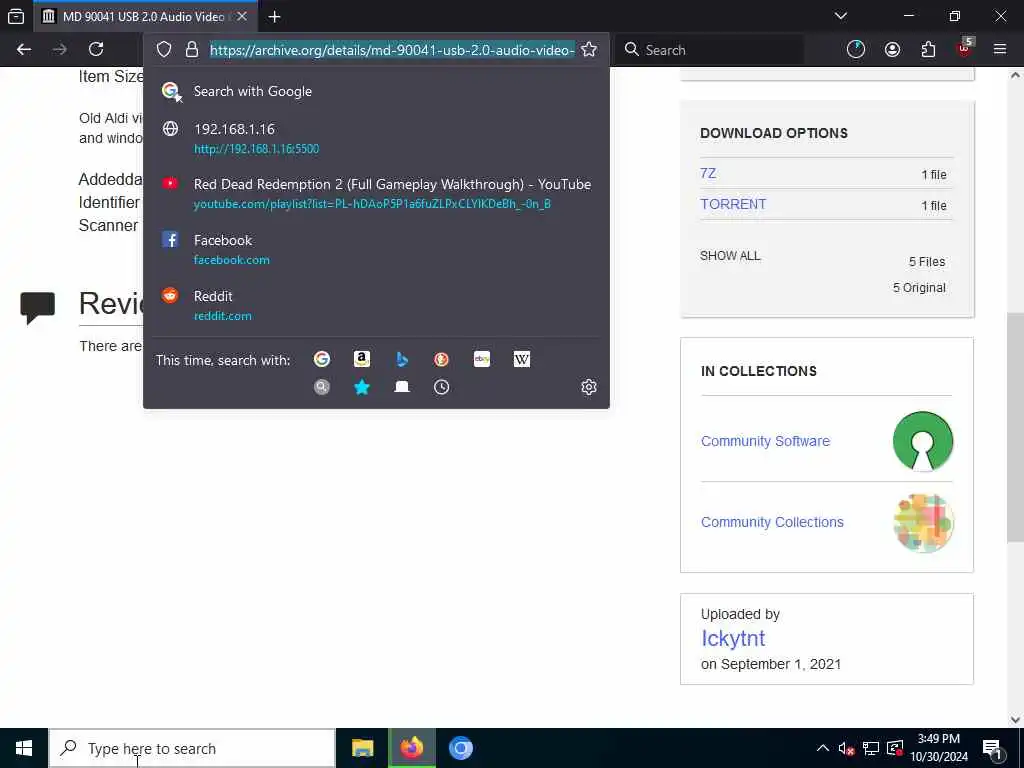Choose the Reddit suggestion
Screen dimensions: 1024x768
tap(376, 305)
